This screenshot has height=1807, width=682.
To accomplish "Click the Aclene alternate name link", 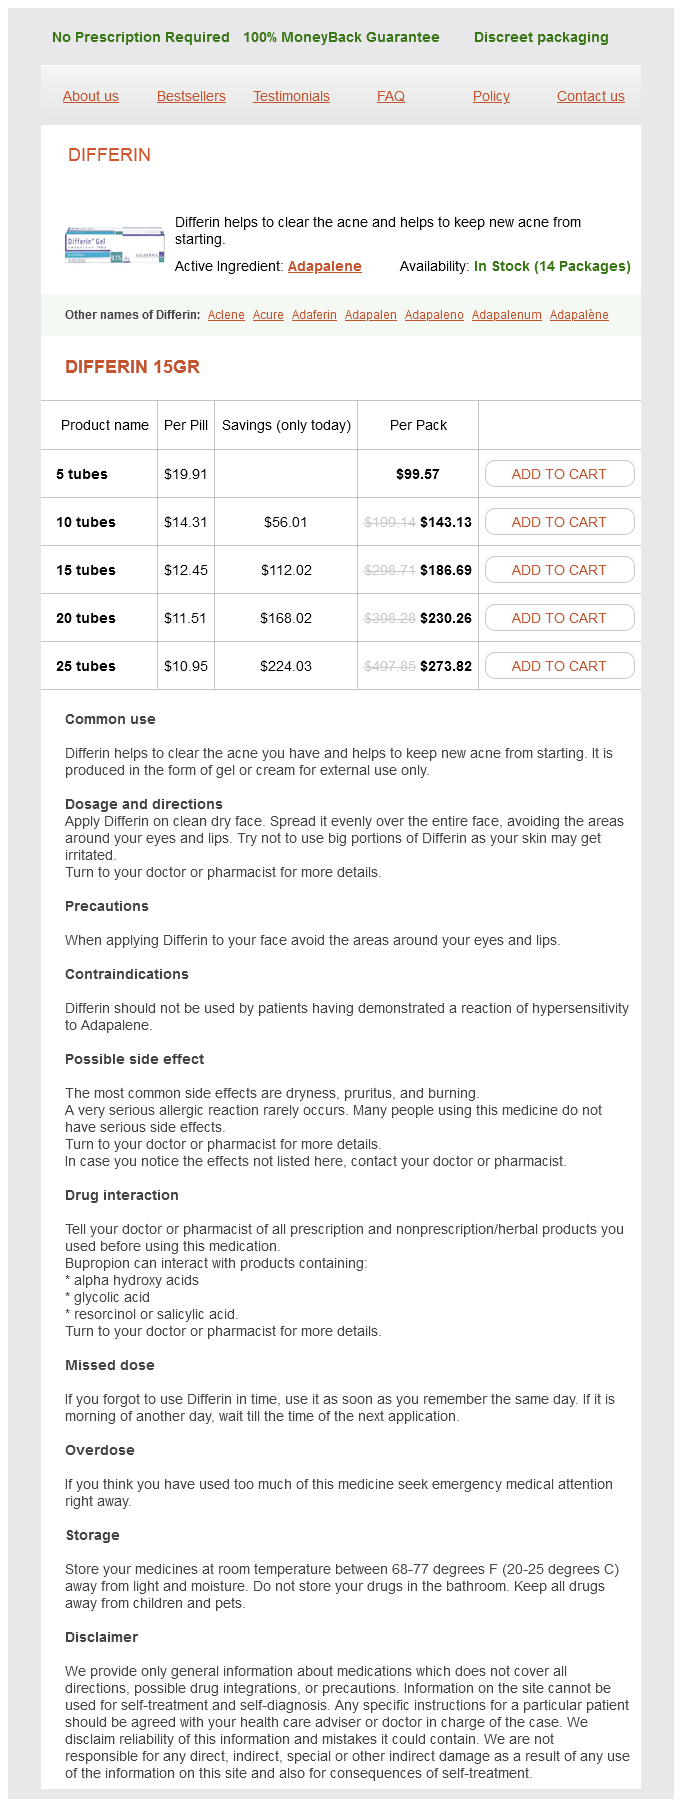I will click(x=226, y=315).
